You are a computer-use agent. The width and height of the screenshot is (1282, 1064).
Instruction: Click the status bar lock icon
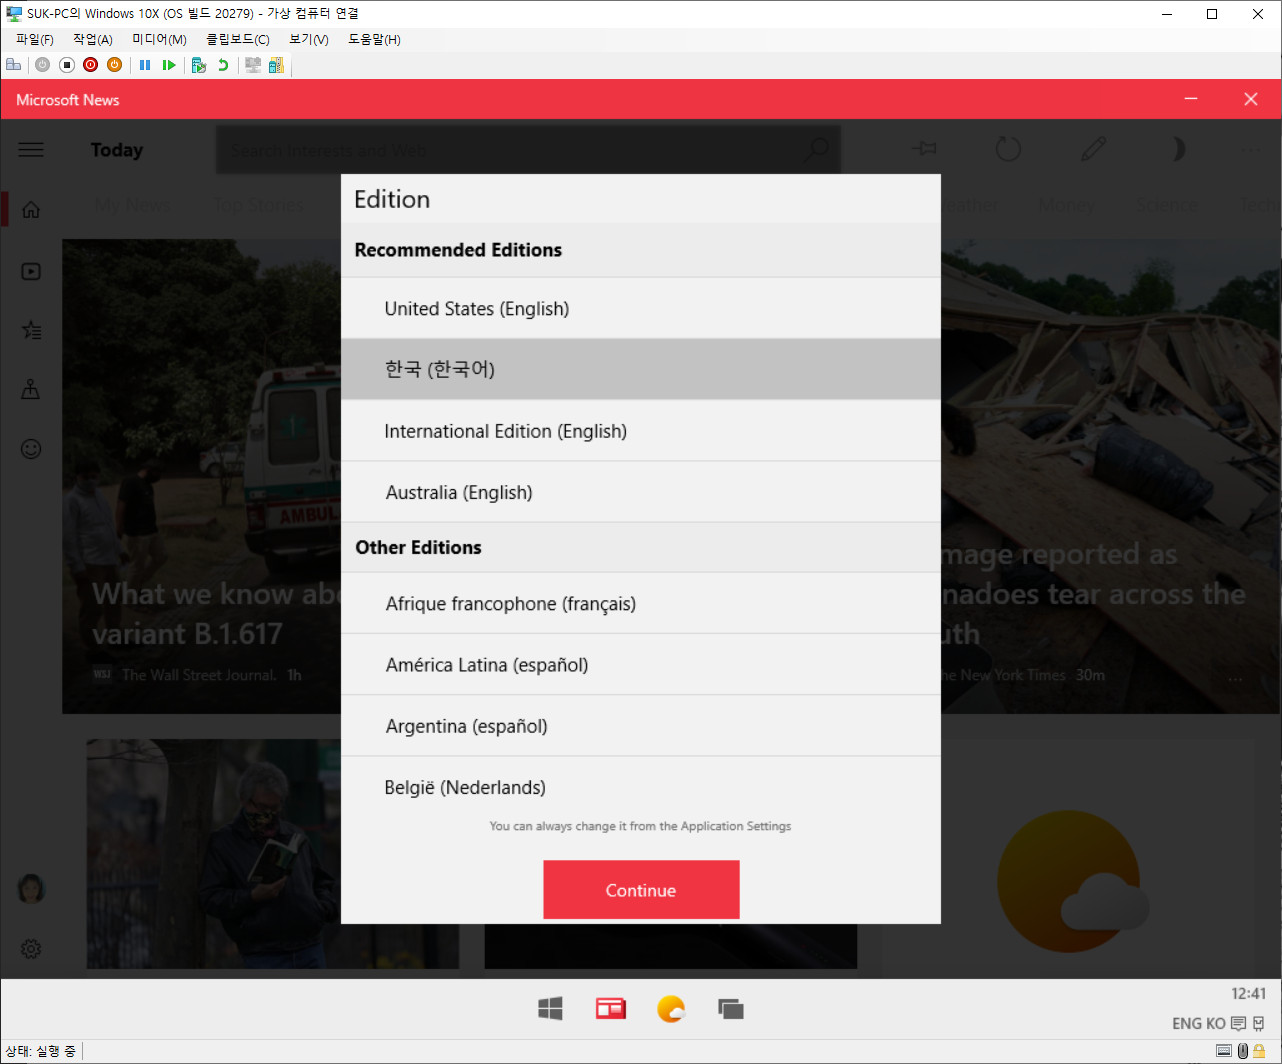click(1259, 1051)
